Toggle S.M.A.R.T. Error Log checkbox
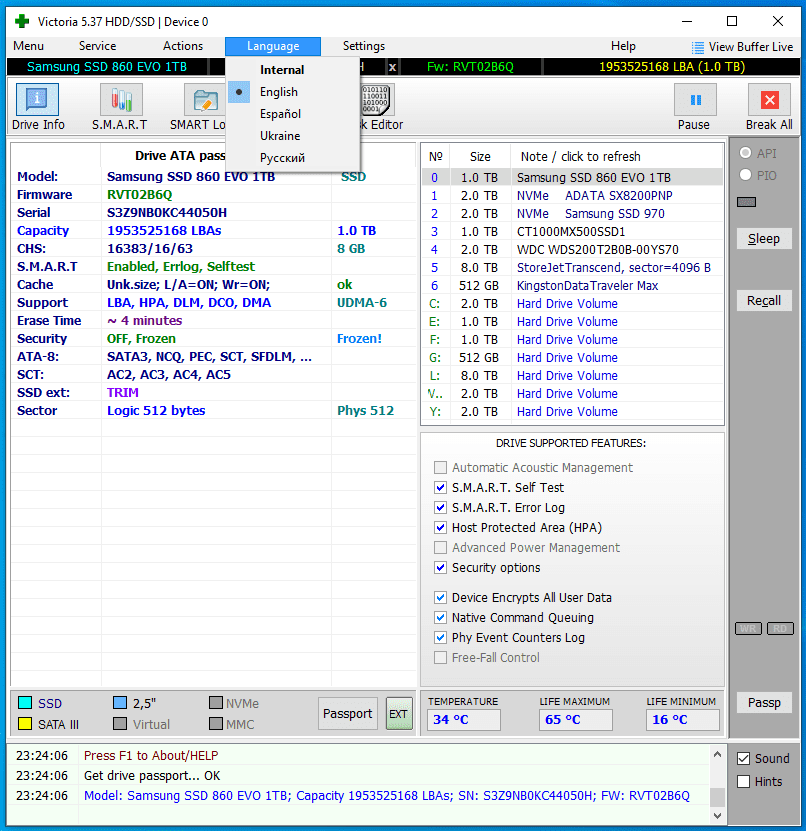Image resolution: width=806 pixels, height=831 pixels. coord(440,507)
